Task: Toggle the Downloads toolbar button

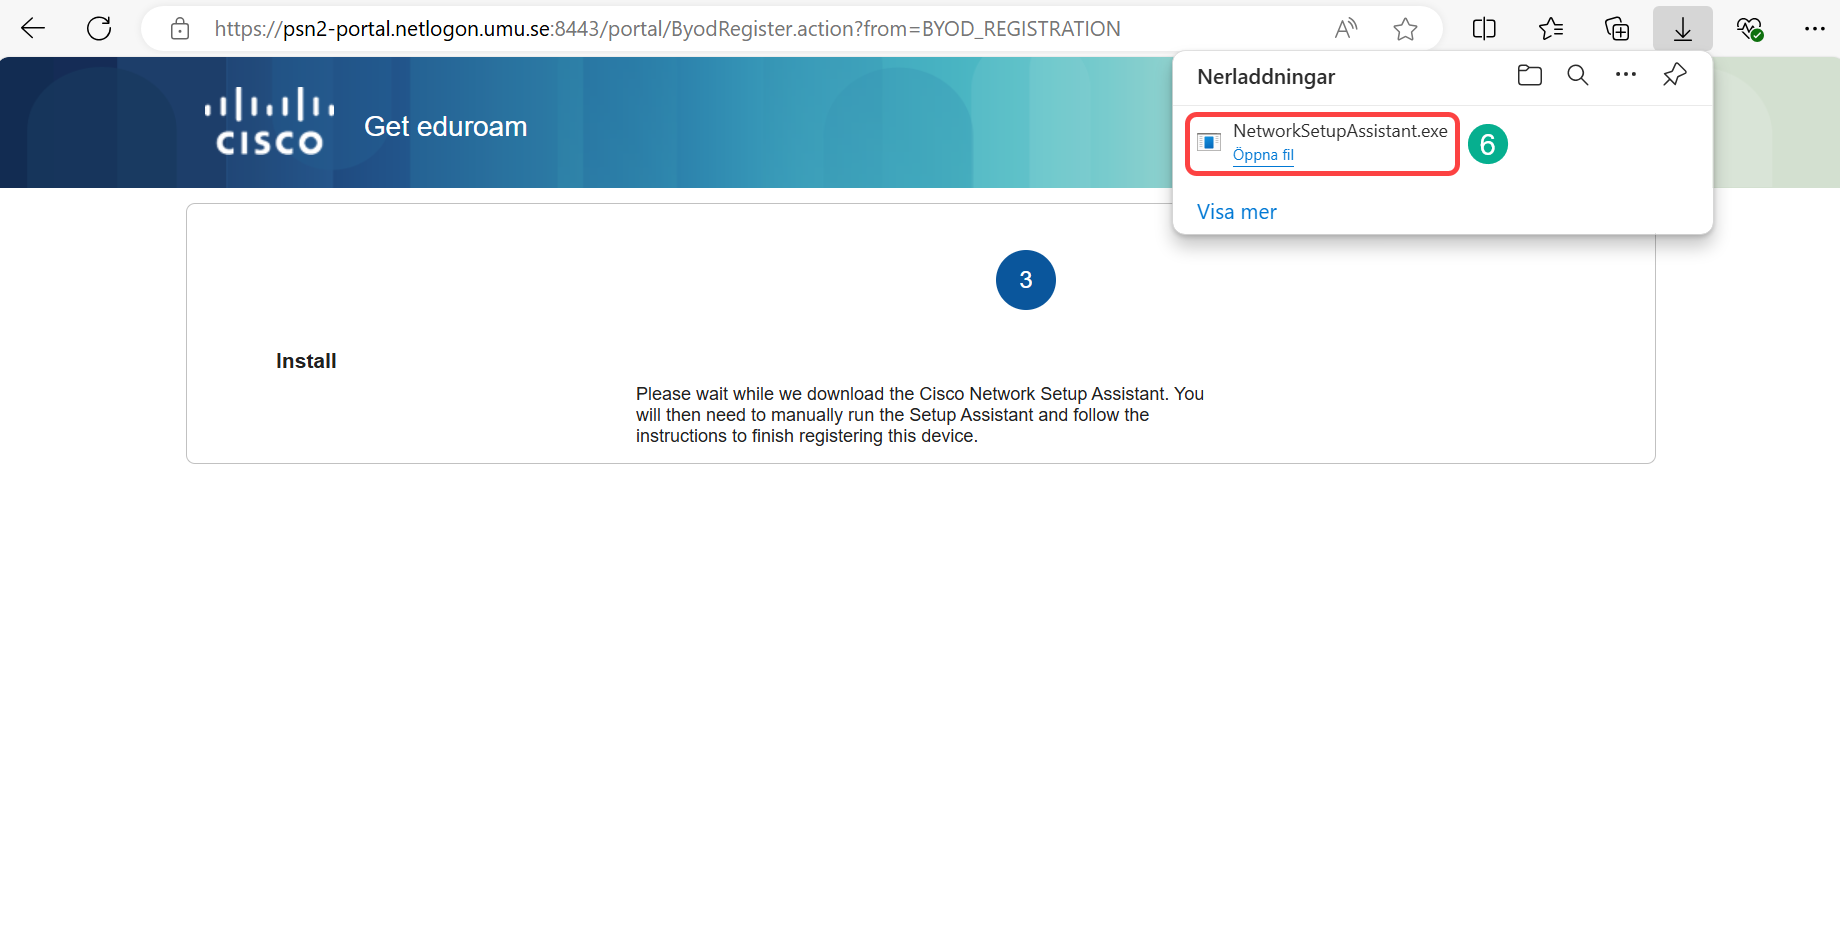Action: 1683,29
